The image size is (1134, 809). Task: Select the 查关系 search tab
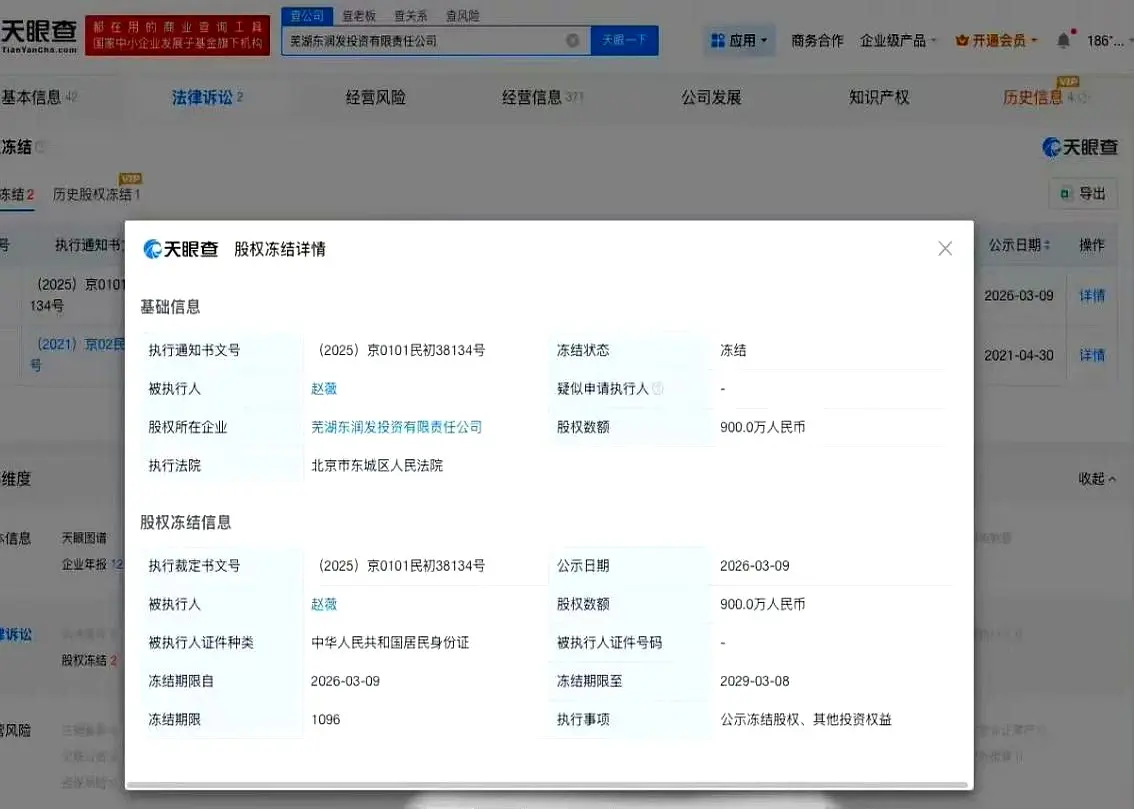(411, 16)
